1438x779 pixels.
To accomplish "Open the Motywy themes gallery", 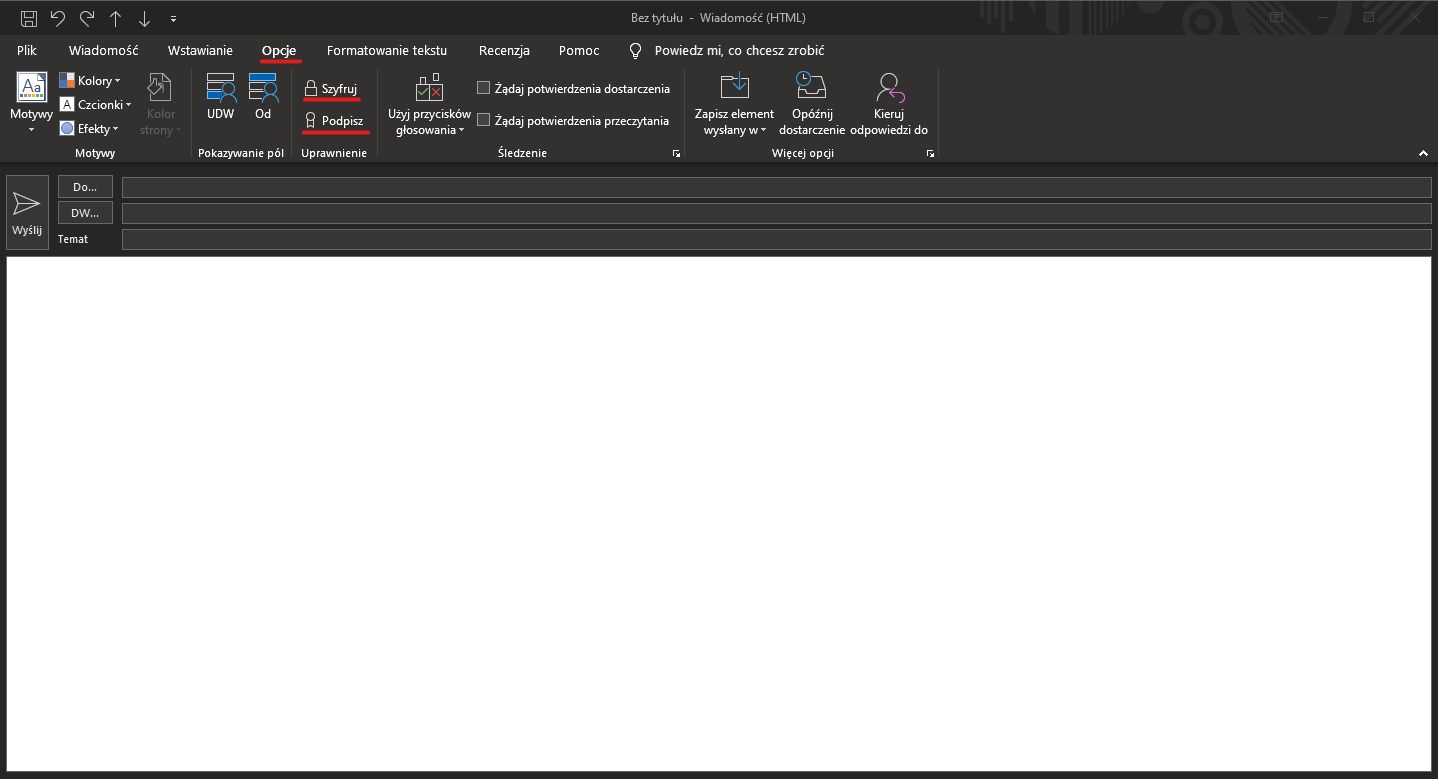I will pyautogui.click(x=31, y=104).
